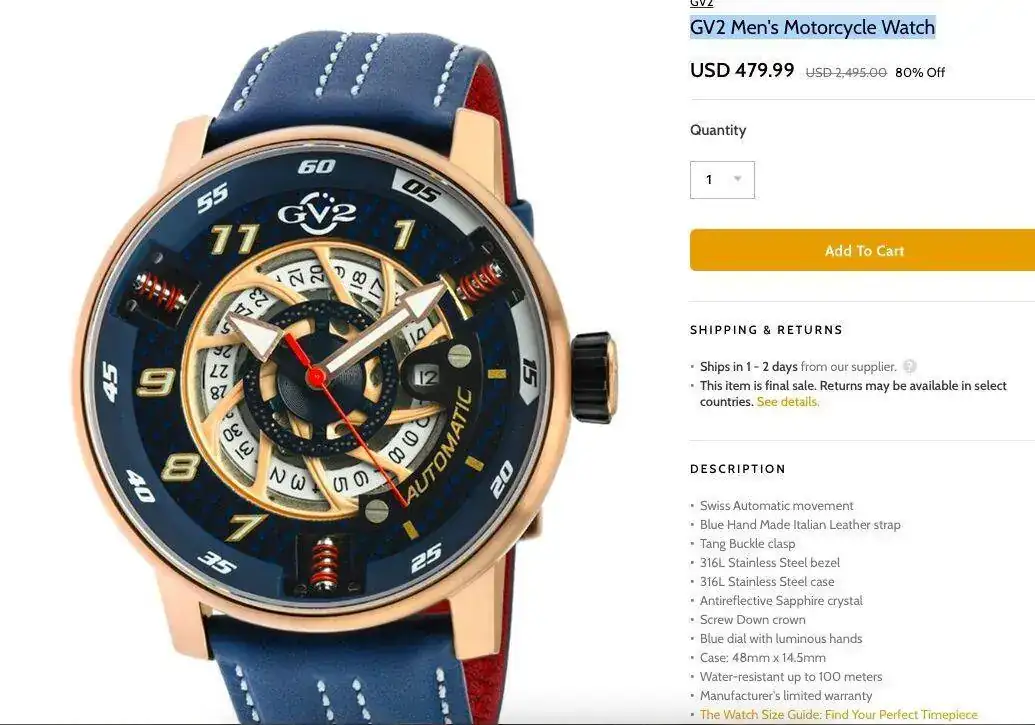Click the crossed-out USD 2,495.00 price
This screenshot has width=1035, height=725.
846,73
